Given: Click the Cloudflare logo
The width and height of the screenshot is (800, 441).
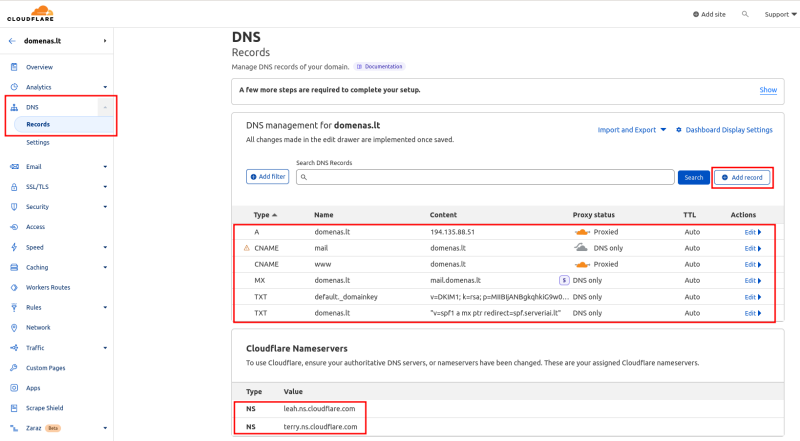Looking at the screenshot, I should [30, 14].
